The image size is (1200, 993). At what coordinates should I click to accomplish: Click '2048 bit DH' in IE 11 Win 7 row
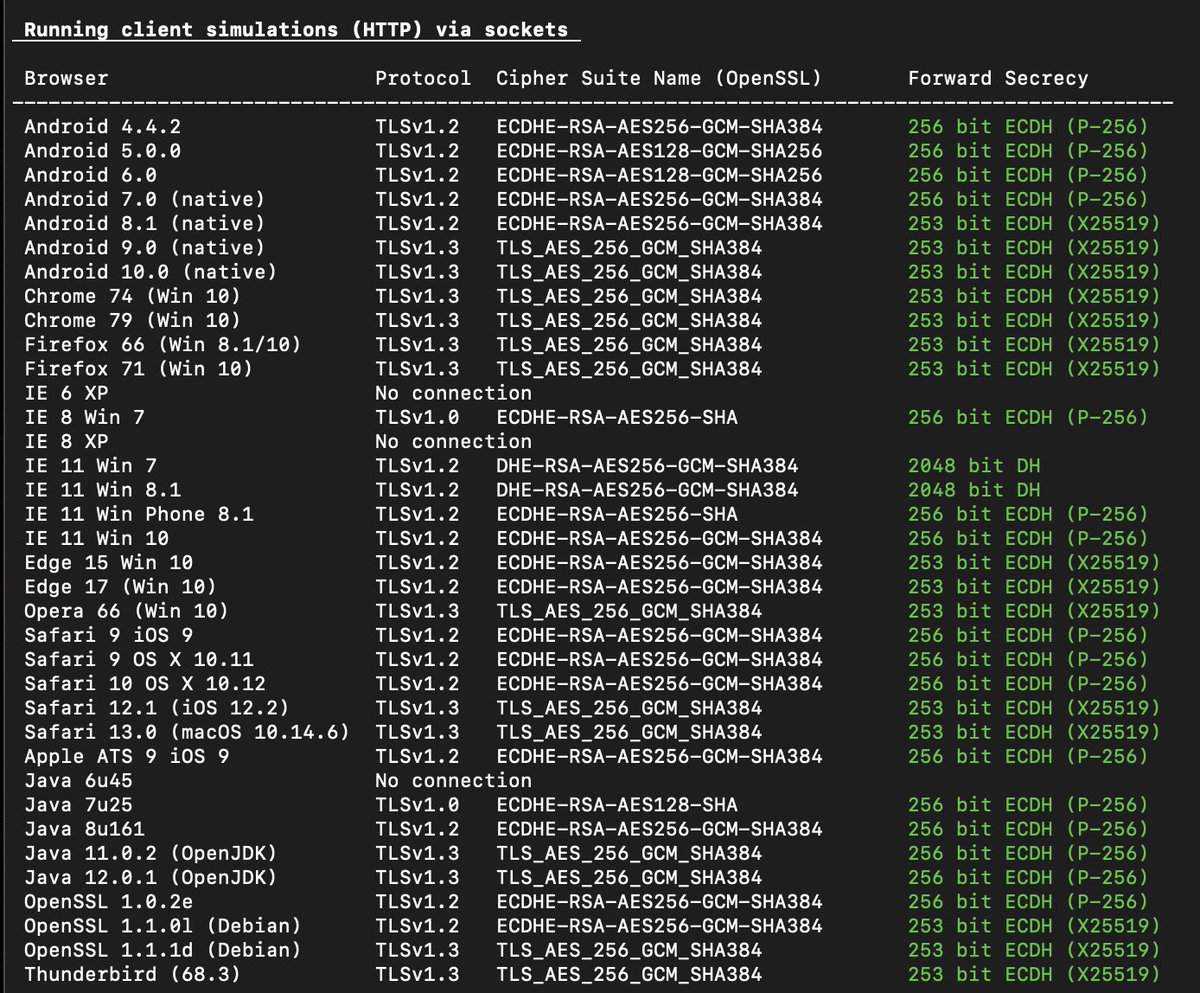974,466
